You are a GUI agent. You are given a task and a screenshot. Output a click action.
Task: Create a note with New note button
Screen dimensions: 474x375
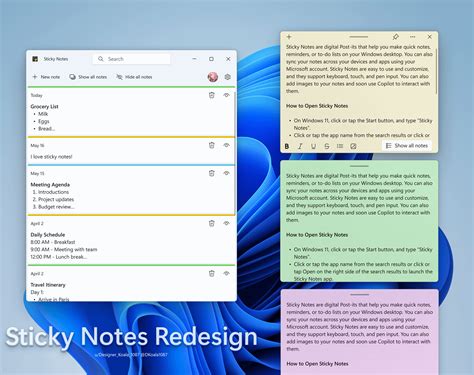coord(46,77)
